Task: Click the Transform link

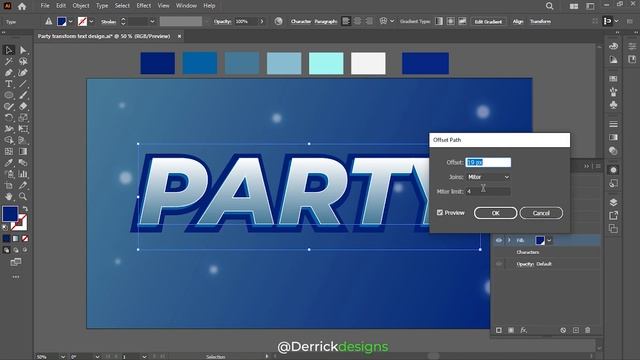Action: (540, 22)
